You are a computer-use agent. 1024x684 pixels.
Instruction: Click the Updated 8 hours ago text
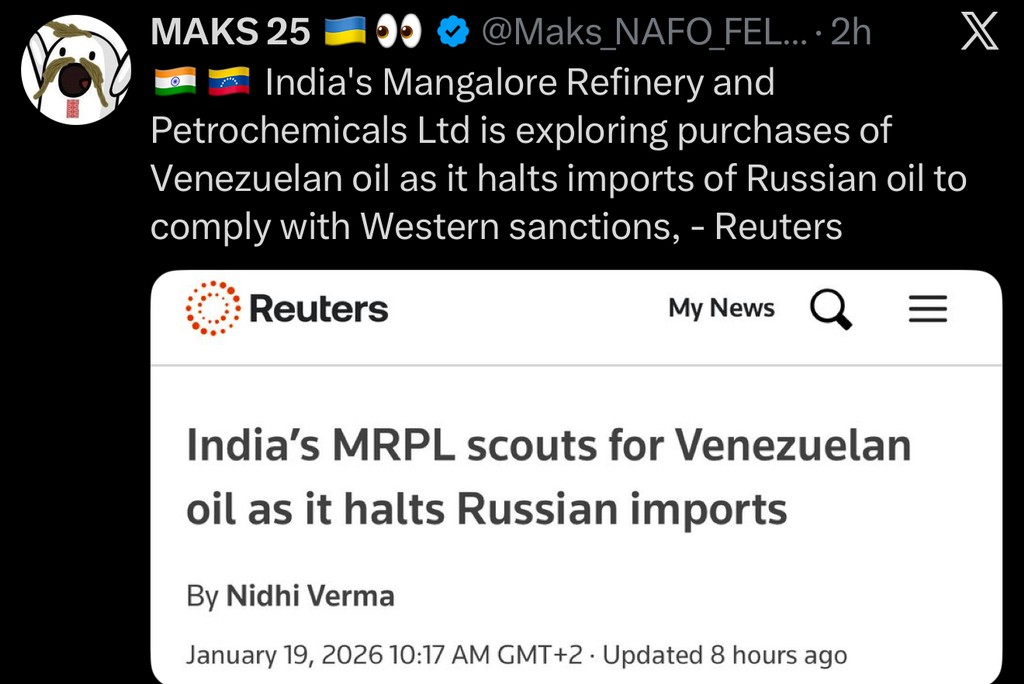[x=725, y=656]
